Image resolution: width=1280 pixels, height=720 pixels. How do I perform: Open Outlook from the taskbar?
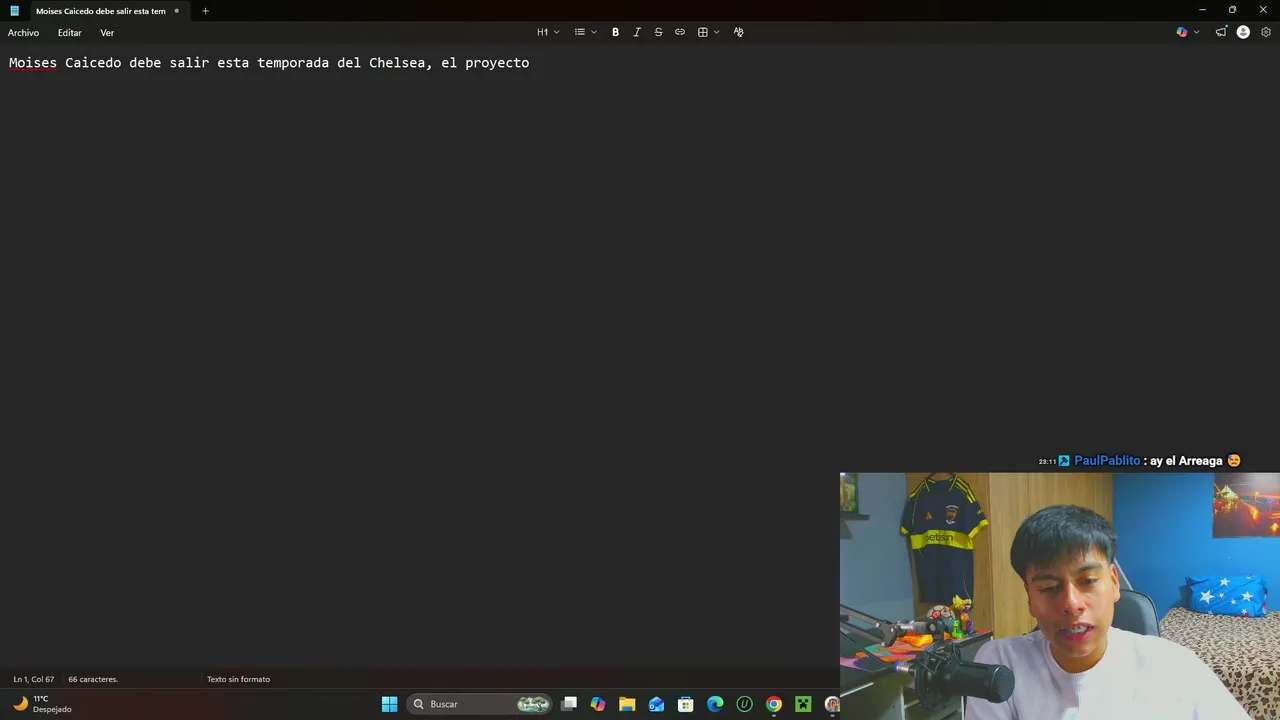[656, 704]
